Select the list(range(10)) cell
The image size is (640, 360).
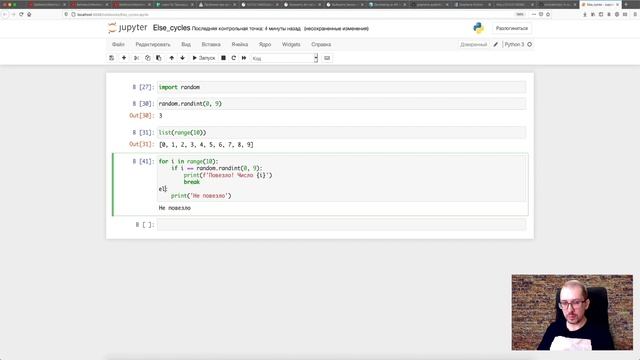click(x=342, y=132)
